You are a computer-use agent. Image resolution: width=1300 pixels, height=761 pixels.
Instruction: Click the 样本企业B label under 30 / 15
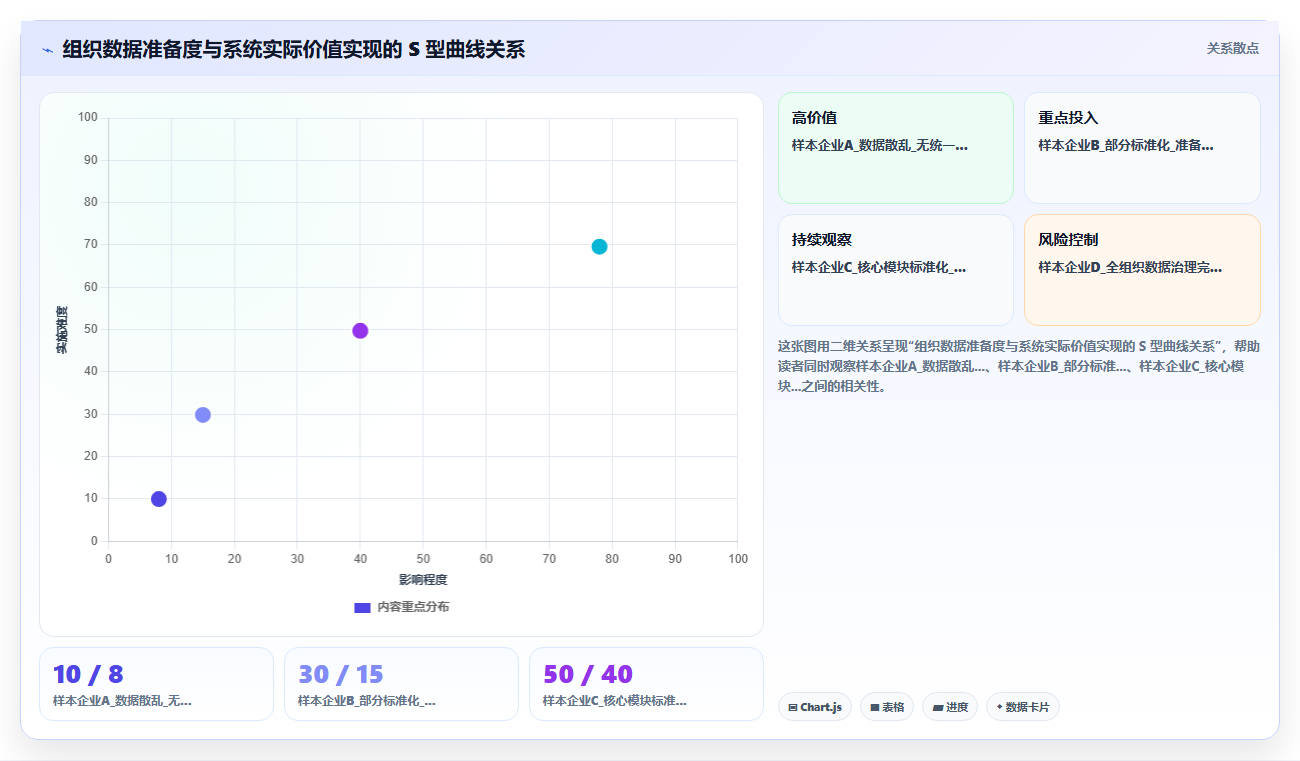(x=367, y=701)
